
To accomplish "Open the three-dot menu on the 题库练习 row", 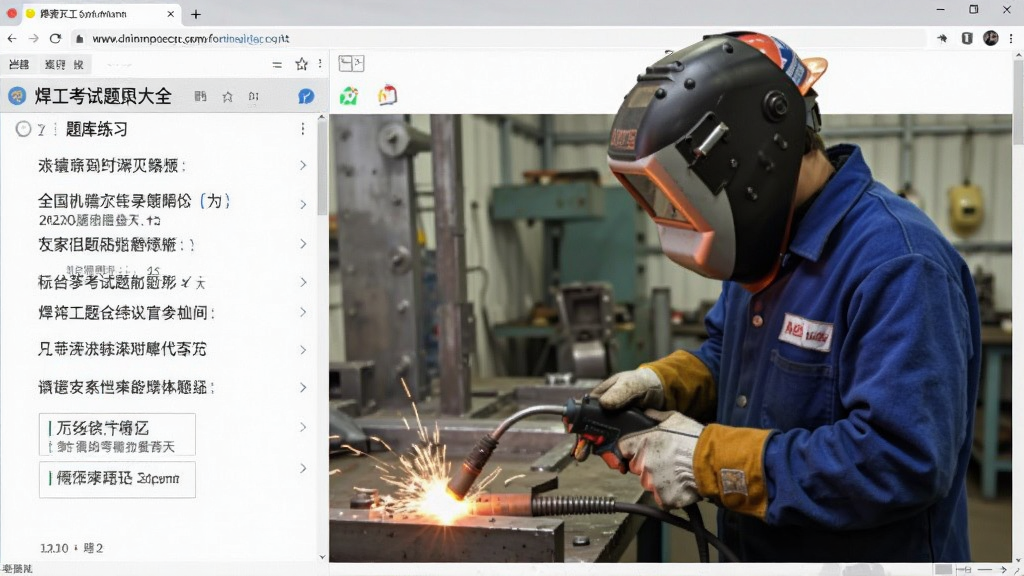I will point(302,129).
